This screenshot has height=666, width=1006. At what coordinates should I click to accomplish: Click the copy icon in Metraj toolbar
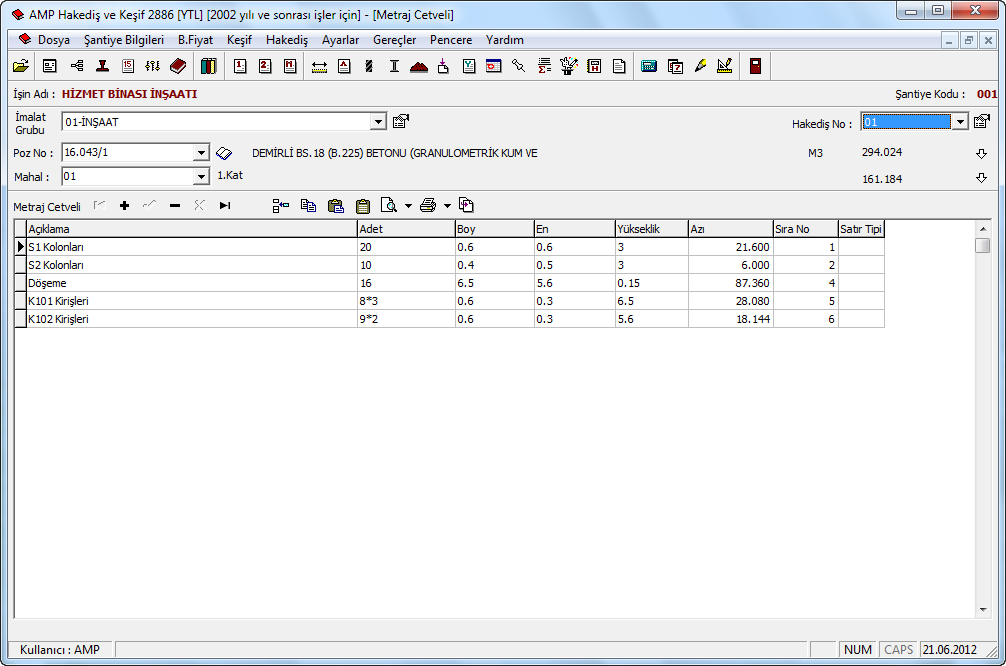[308, 206]
